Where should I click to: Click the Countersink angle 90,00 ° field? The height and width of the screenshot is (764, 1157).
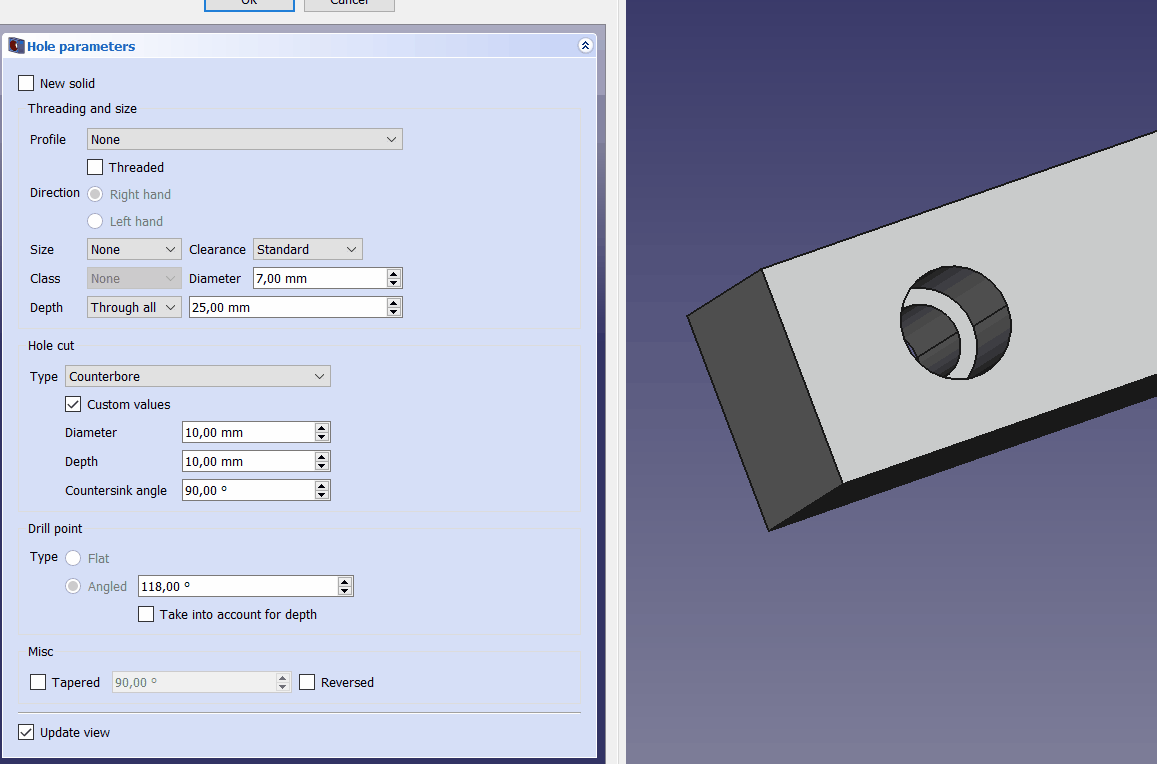click(248, 490)
